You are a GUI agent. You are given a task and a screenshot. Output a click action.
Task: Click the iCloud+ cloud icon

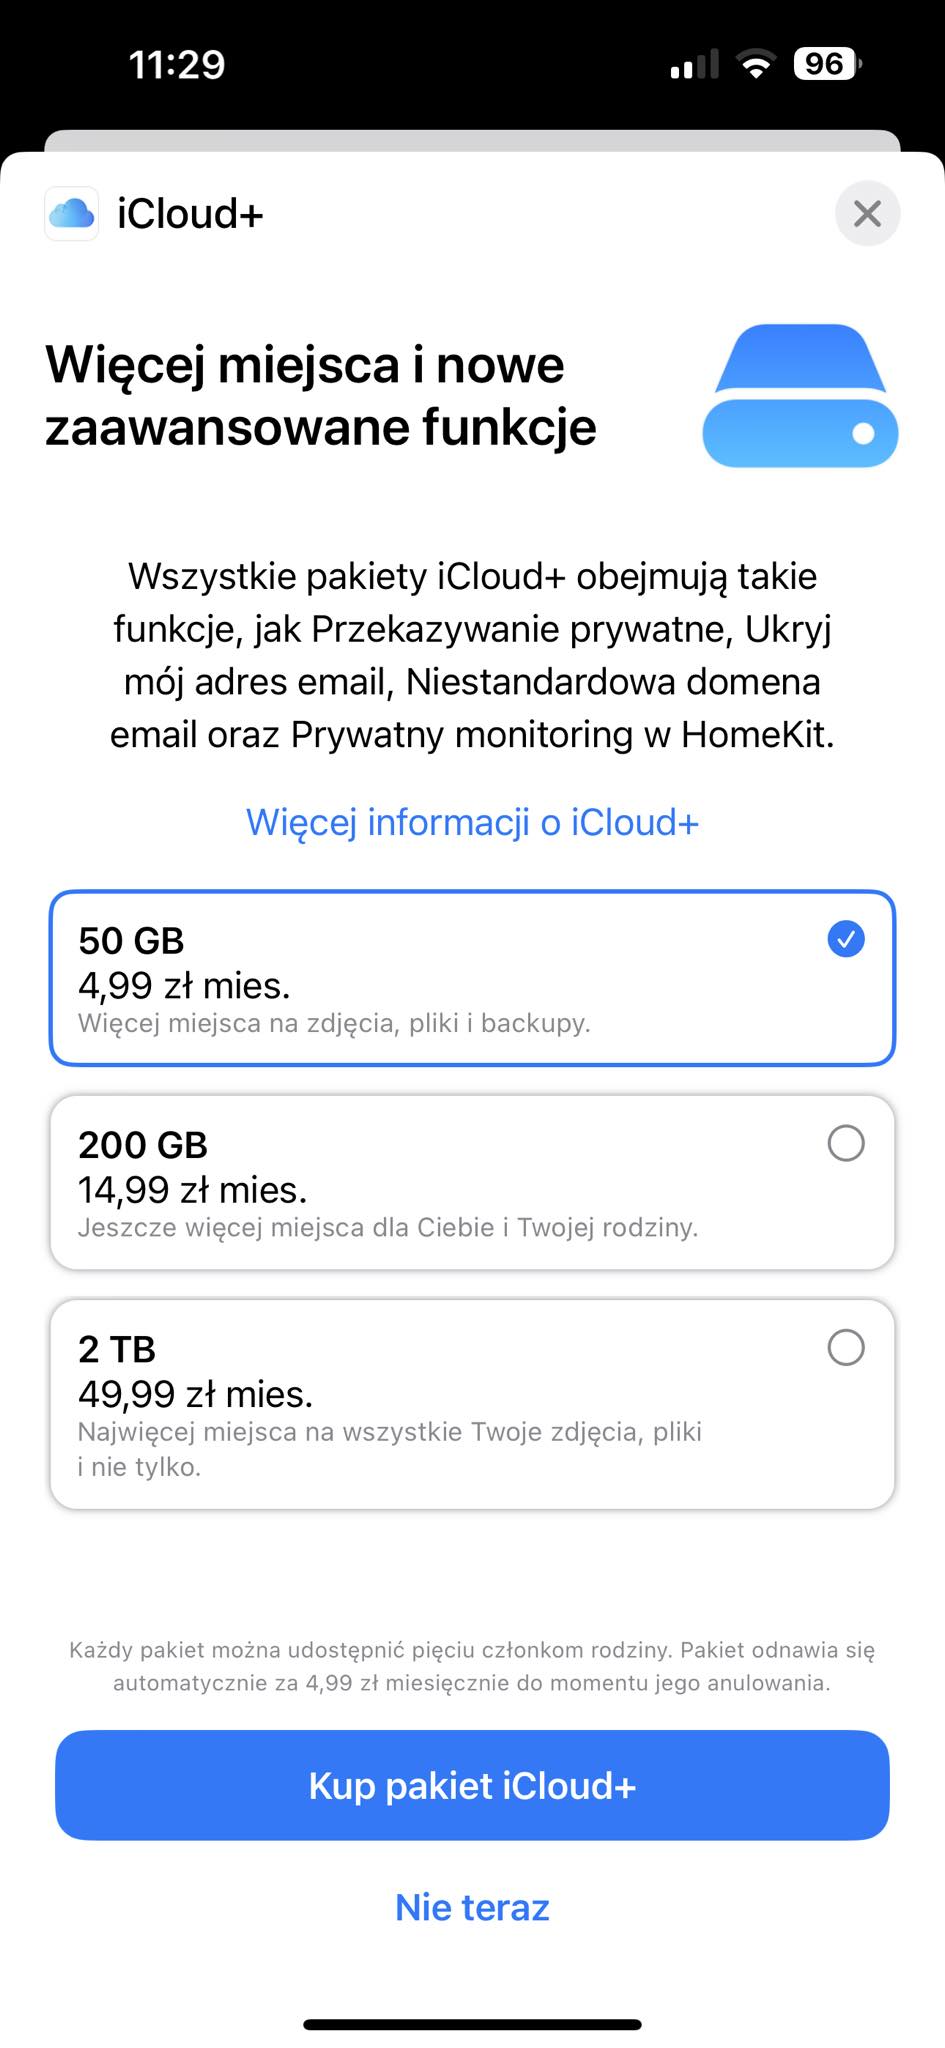(x=71, y=213)
